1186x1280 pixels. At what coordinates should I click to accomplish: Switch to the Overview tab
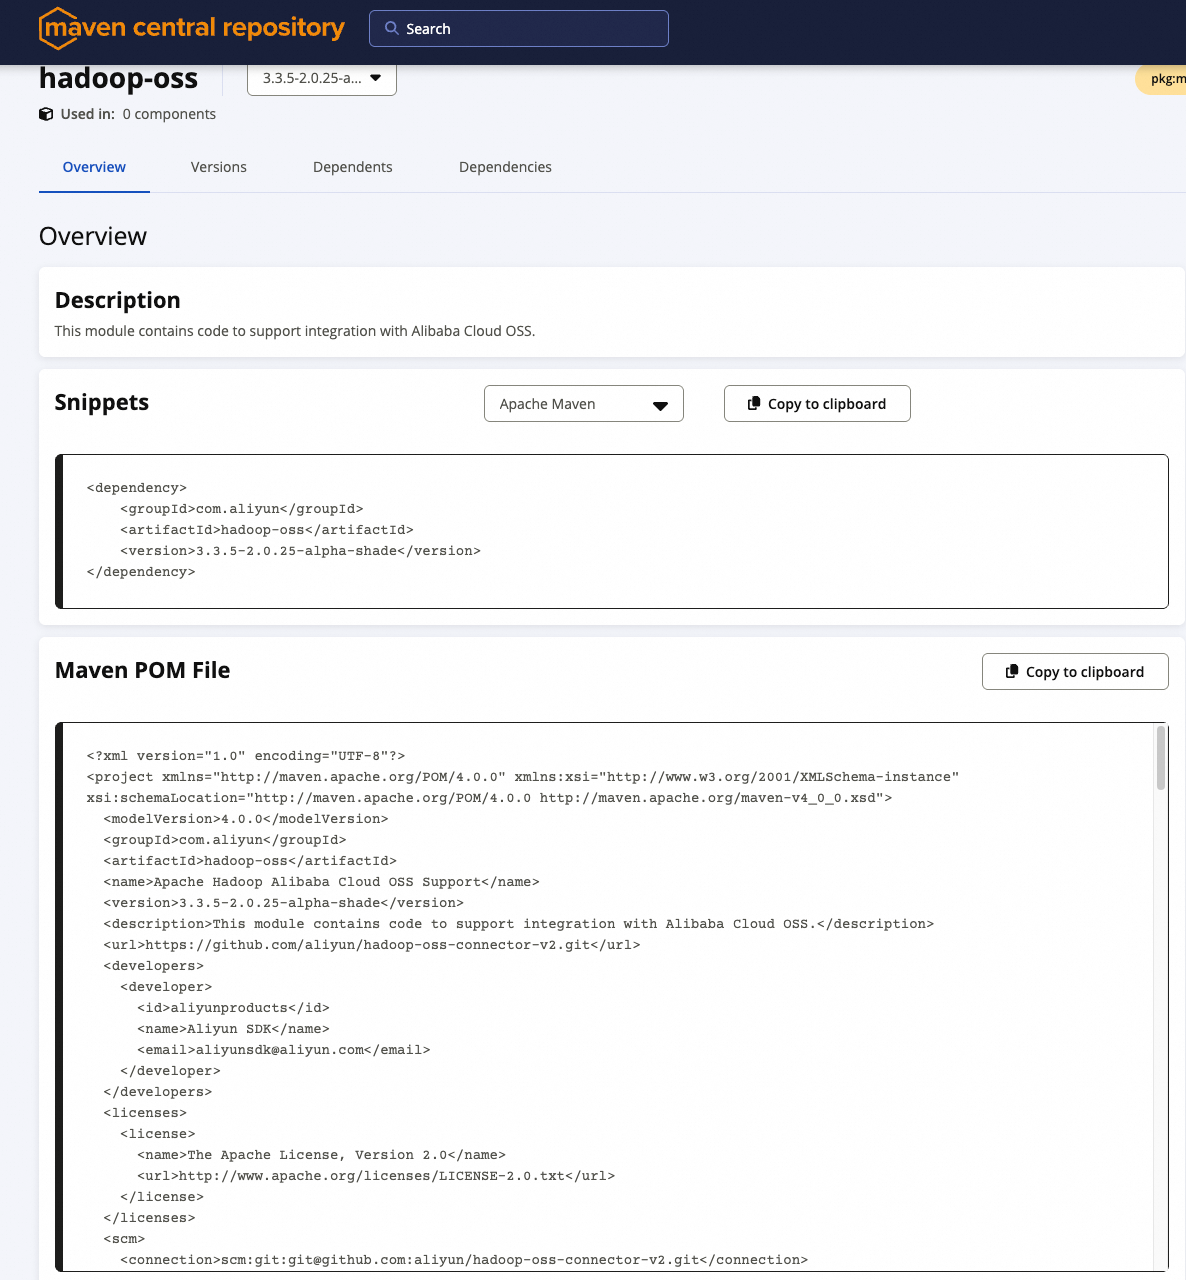(x=94, y=167)
